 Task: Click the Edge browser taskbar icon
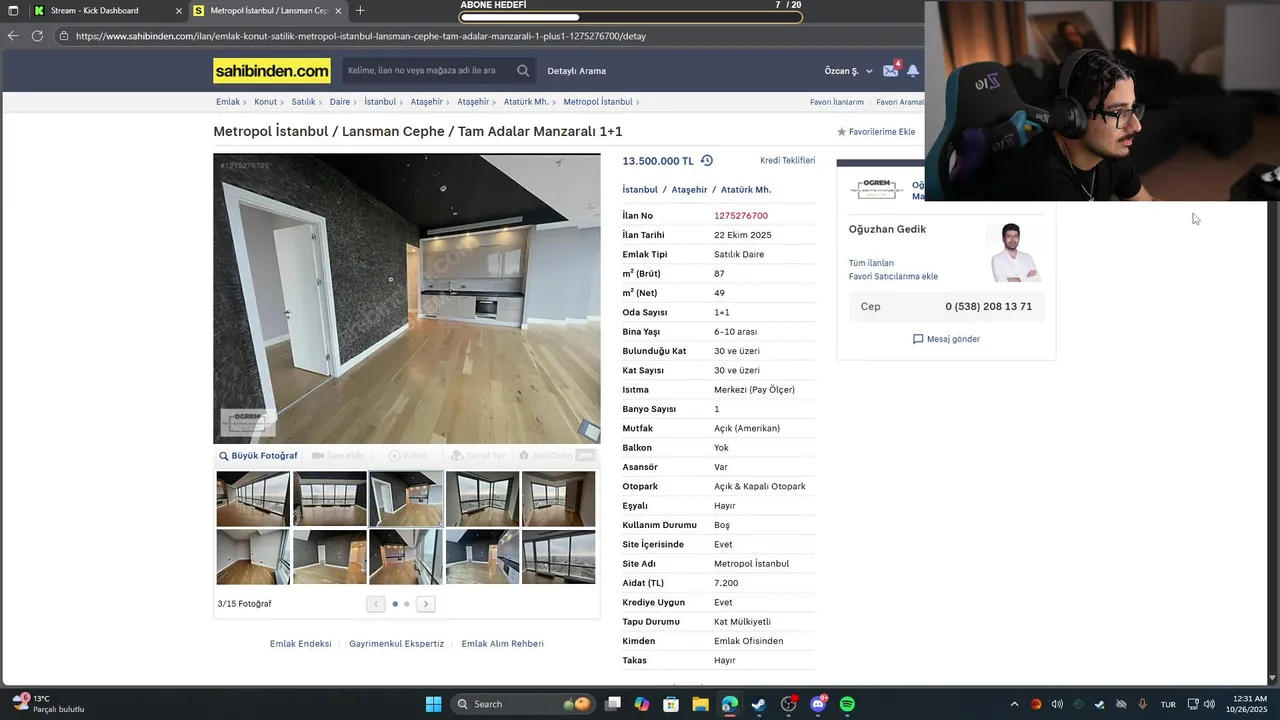tap(729, 704)
